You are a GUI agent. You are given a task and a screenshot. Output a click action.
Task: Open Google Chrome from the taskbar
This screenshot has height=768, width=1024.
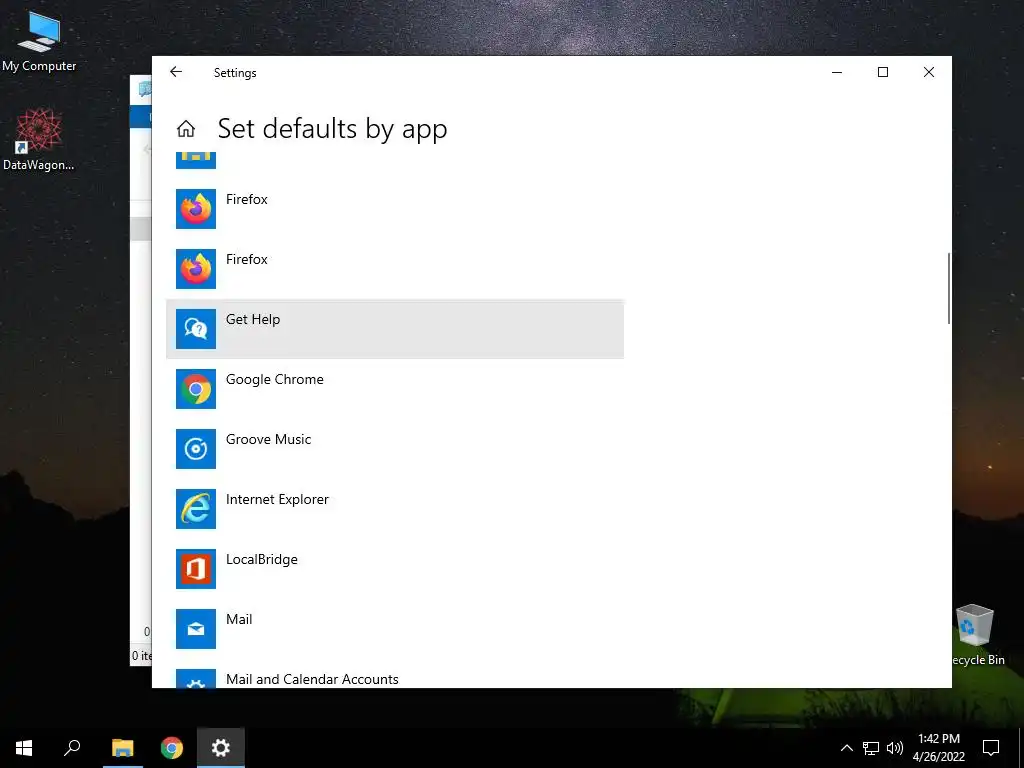coord(172,748)
